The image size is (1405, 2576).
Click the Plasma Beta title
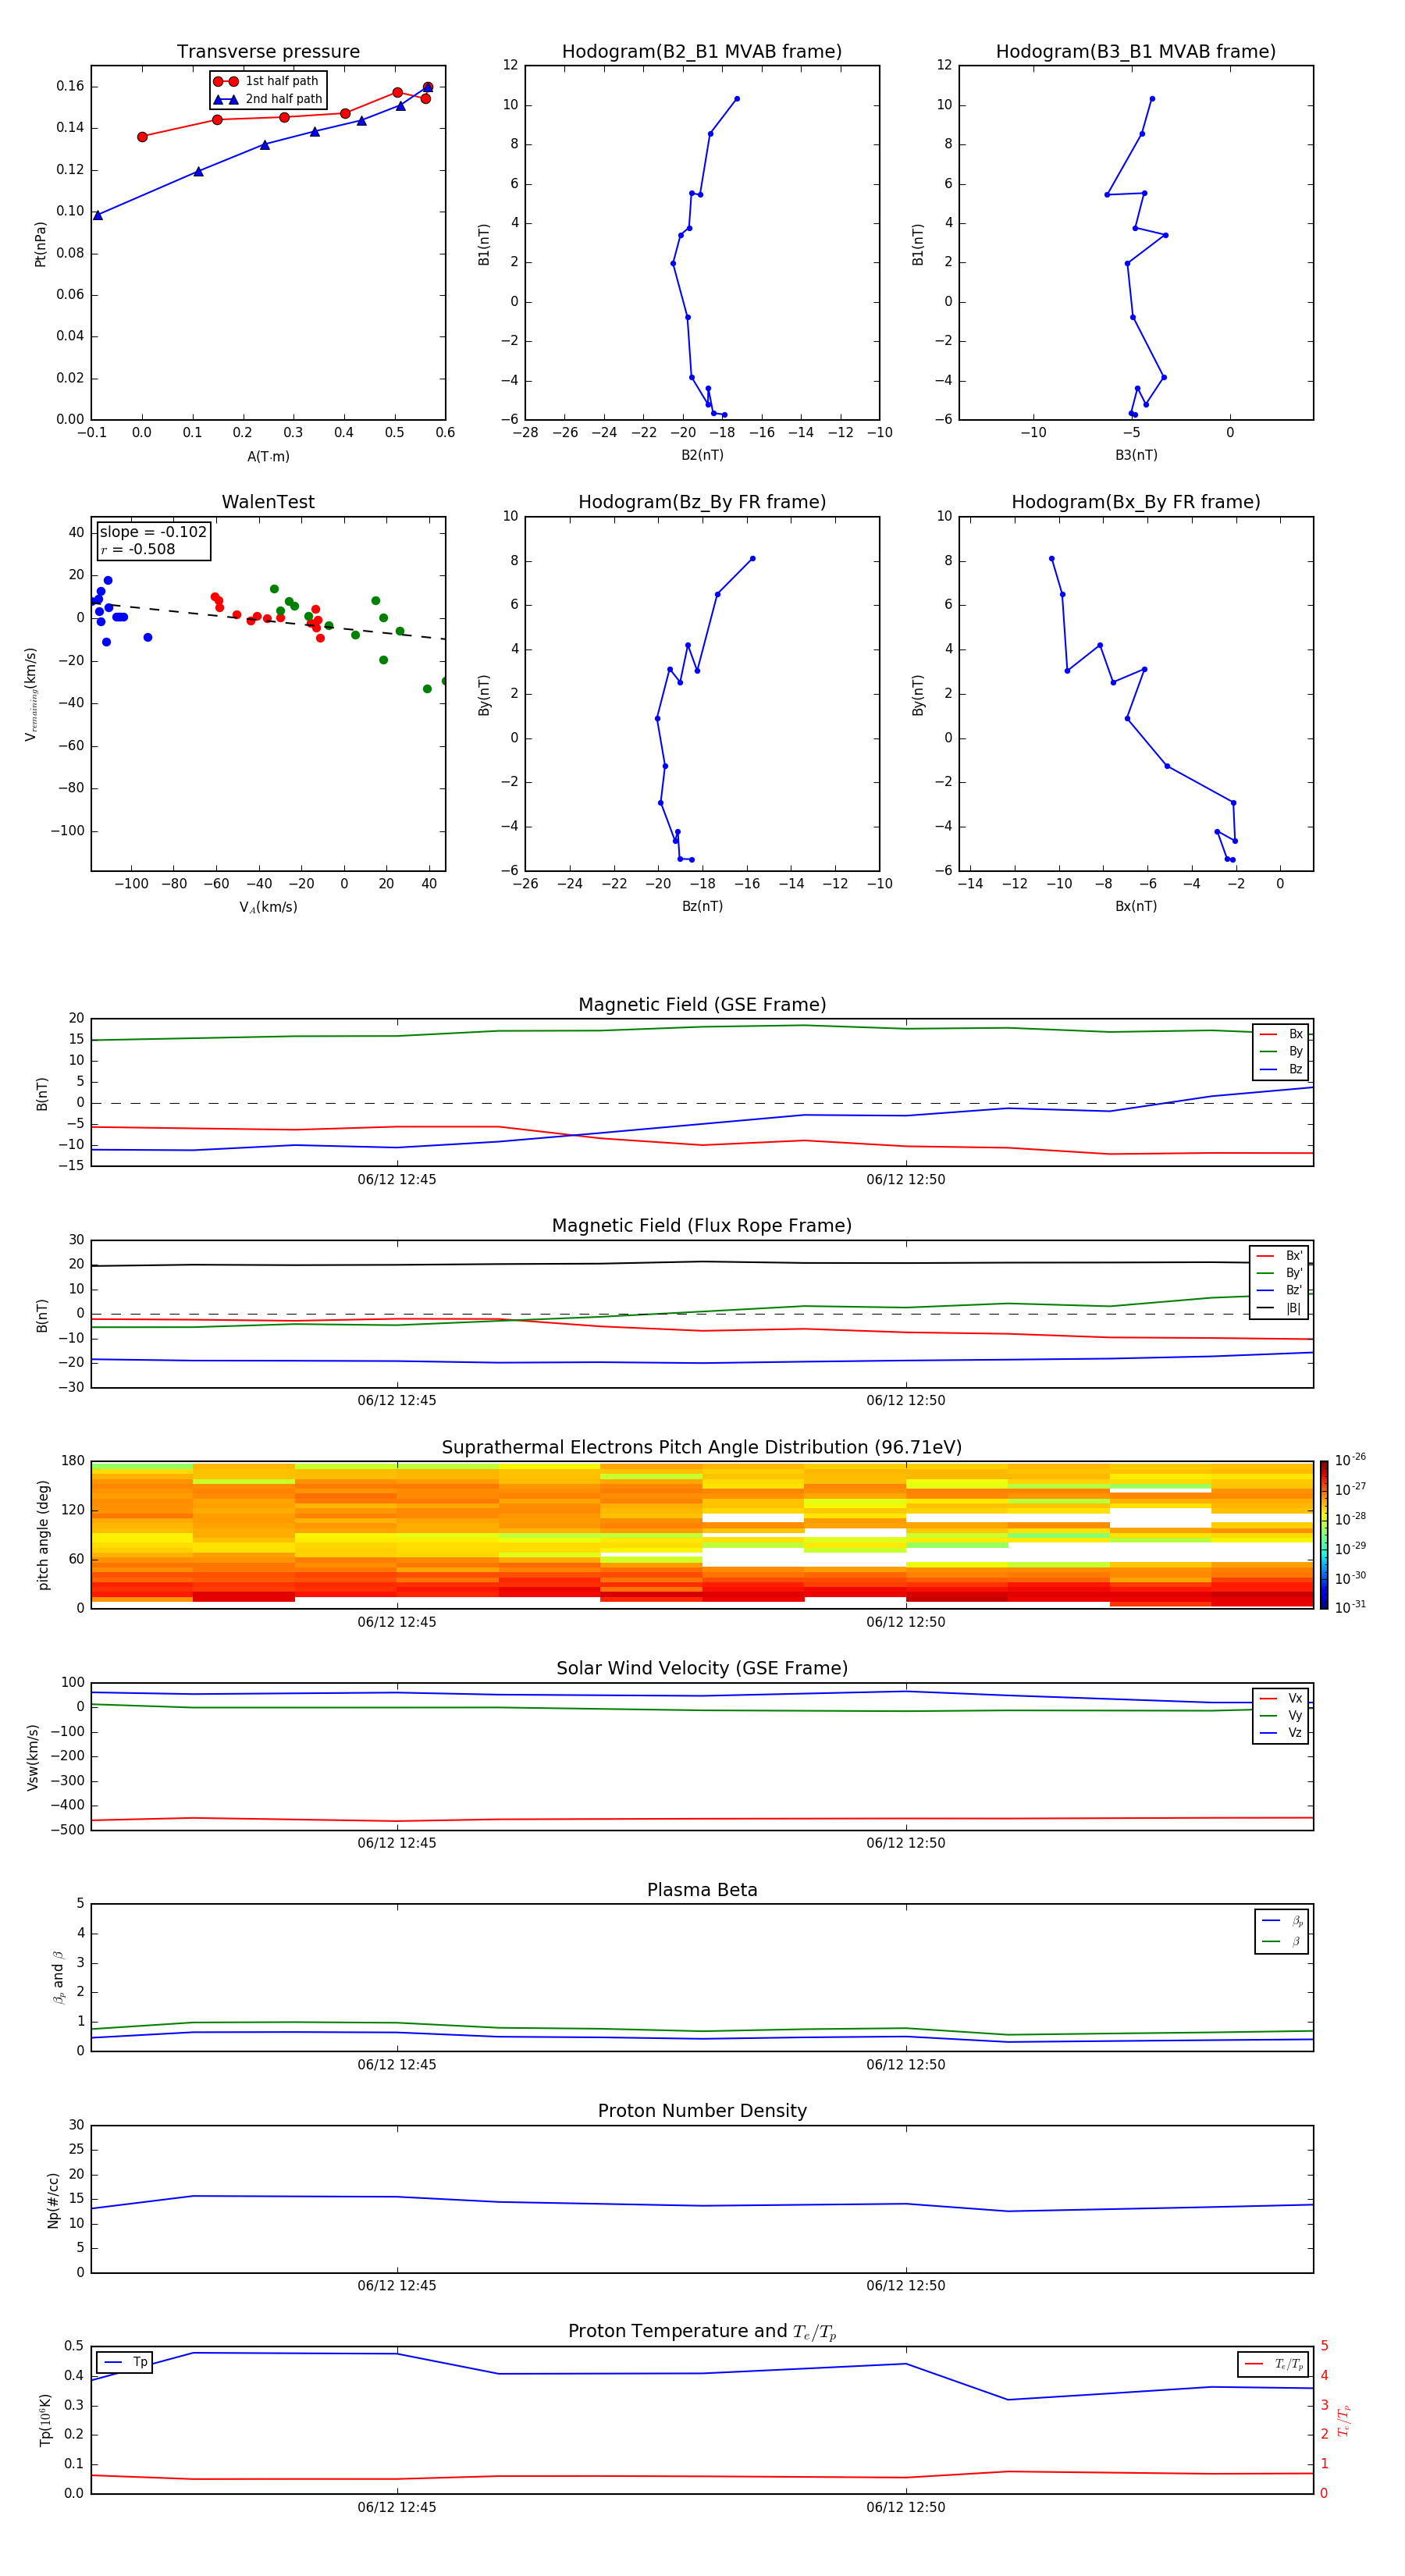point(702,1891)
